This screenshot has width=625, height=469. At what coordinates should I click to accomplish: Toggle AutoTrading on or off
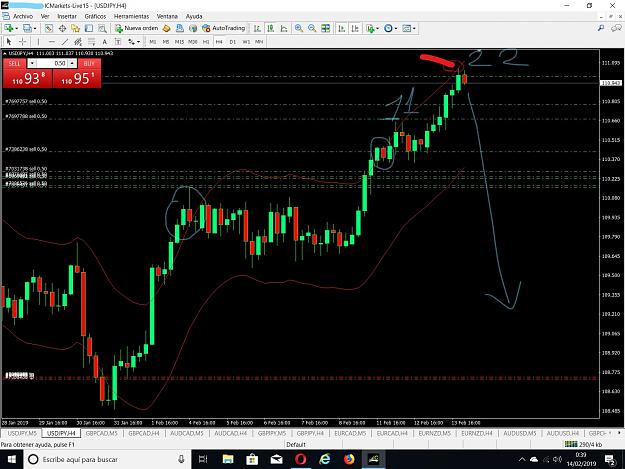pyautogui.click(x=224, y=28)
